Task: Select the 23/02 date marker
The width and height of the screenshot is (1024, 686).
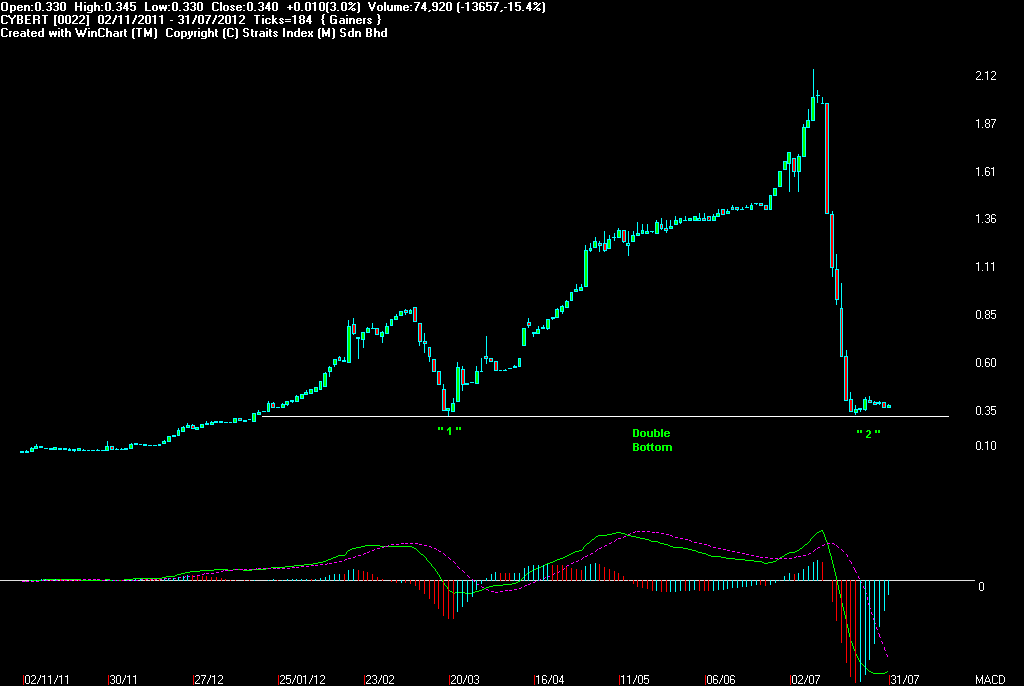Action: point(379,679)
